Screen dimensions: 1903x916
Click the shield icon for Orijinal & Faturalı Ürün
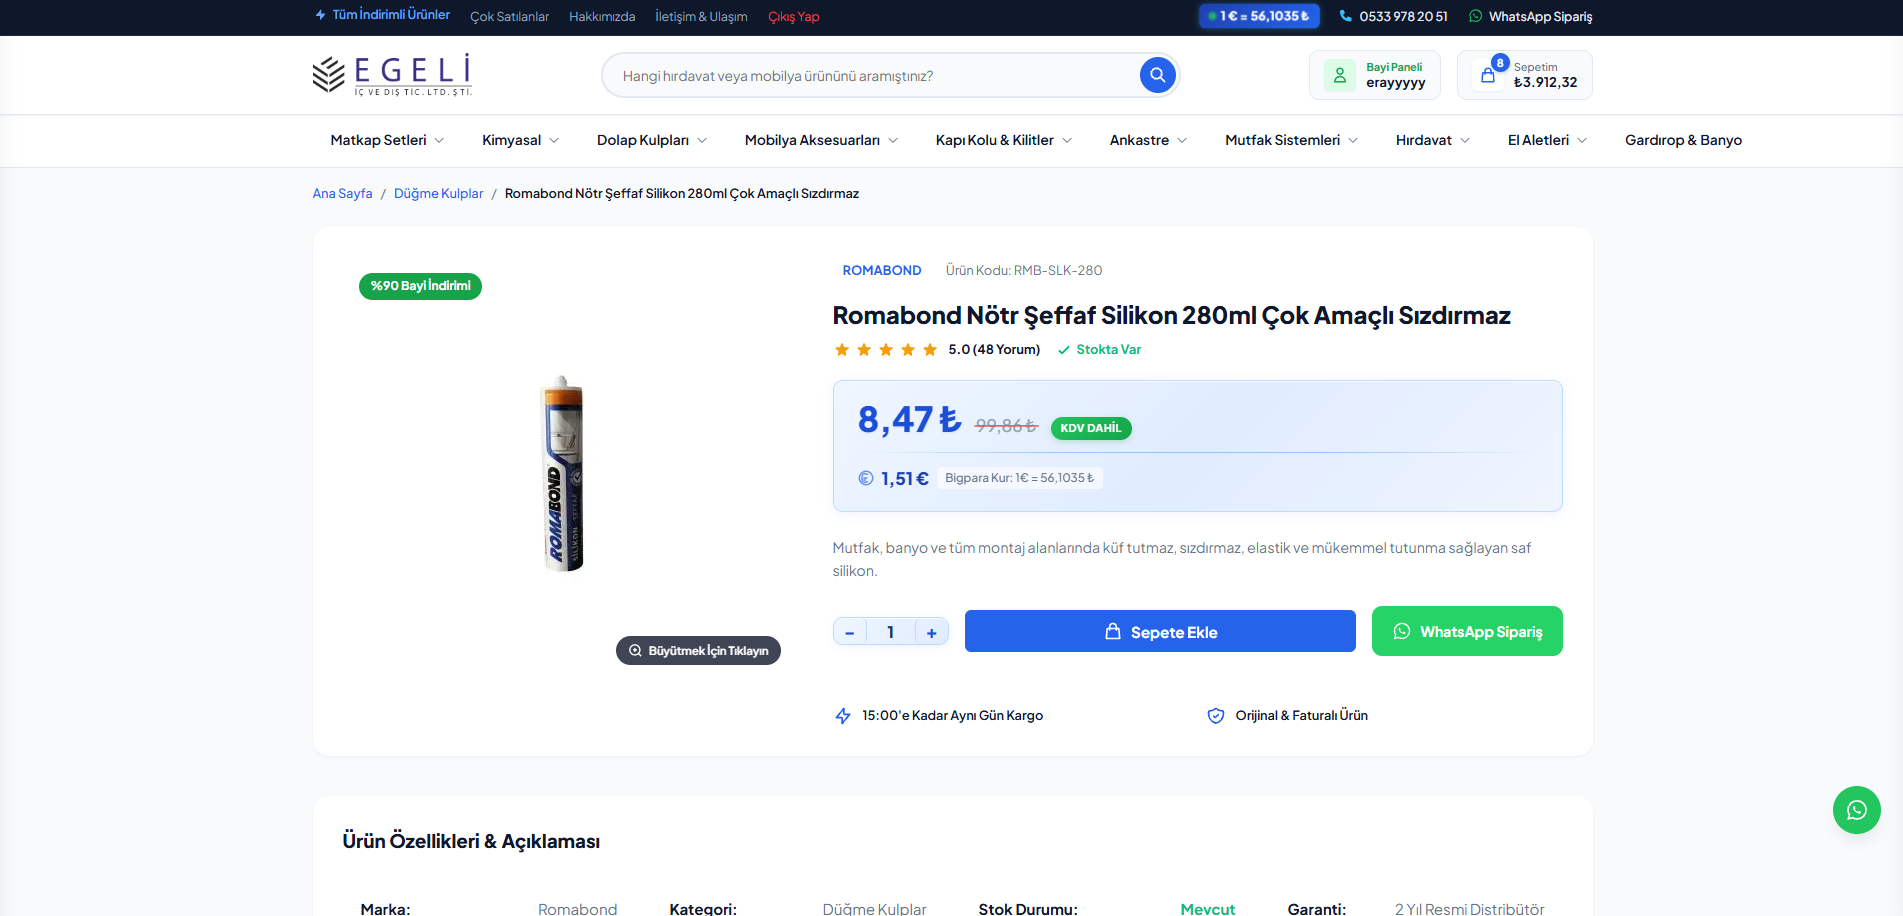(x=1216, y=716)
